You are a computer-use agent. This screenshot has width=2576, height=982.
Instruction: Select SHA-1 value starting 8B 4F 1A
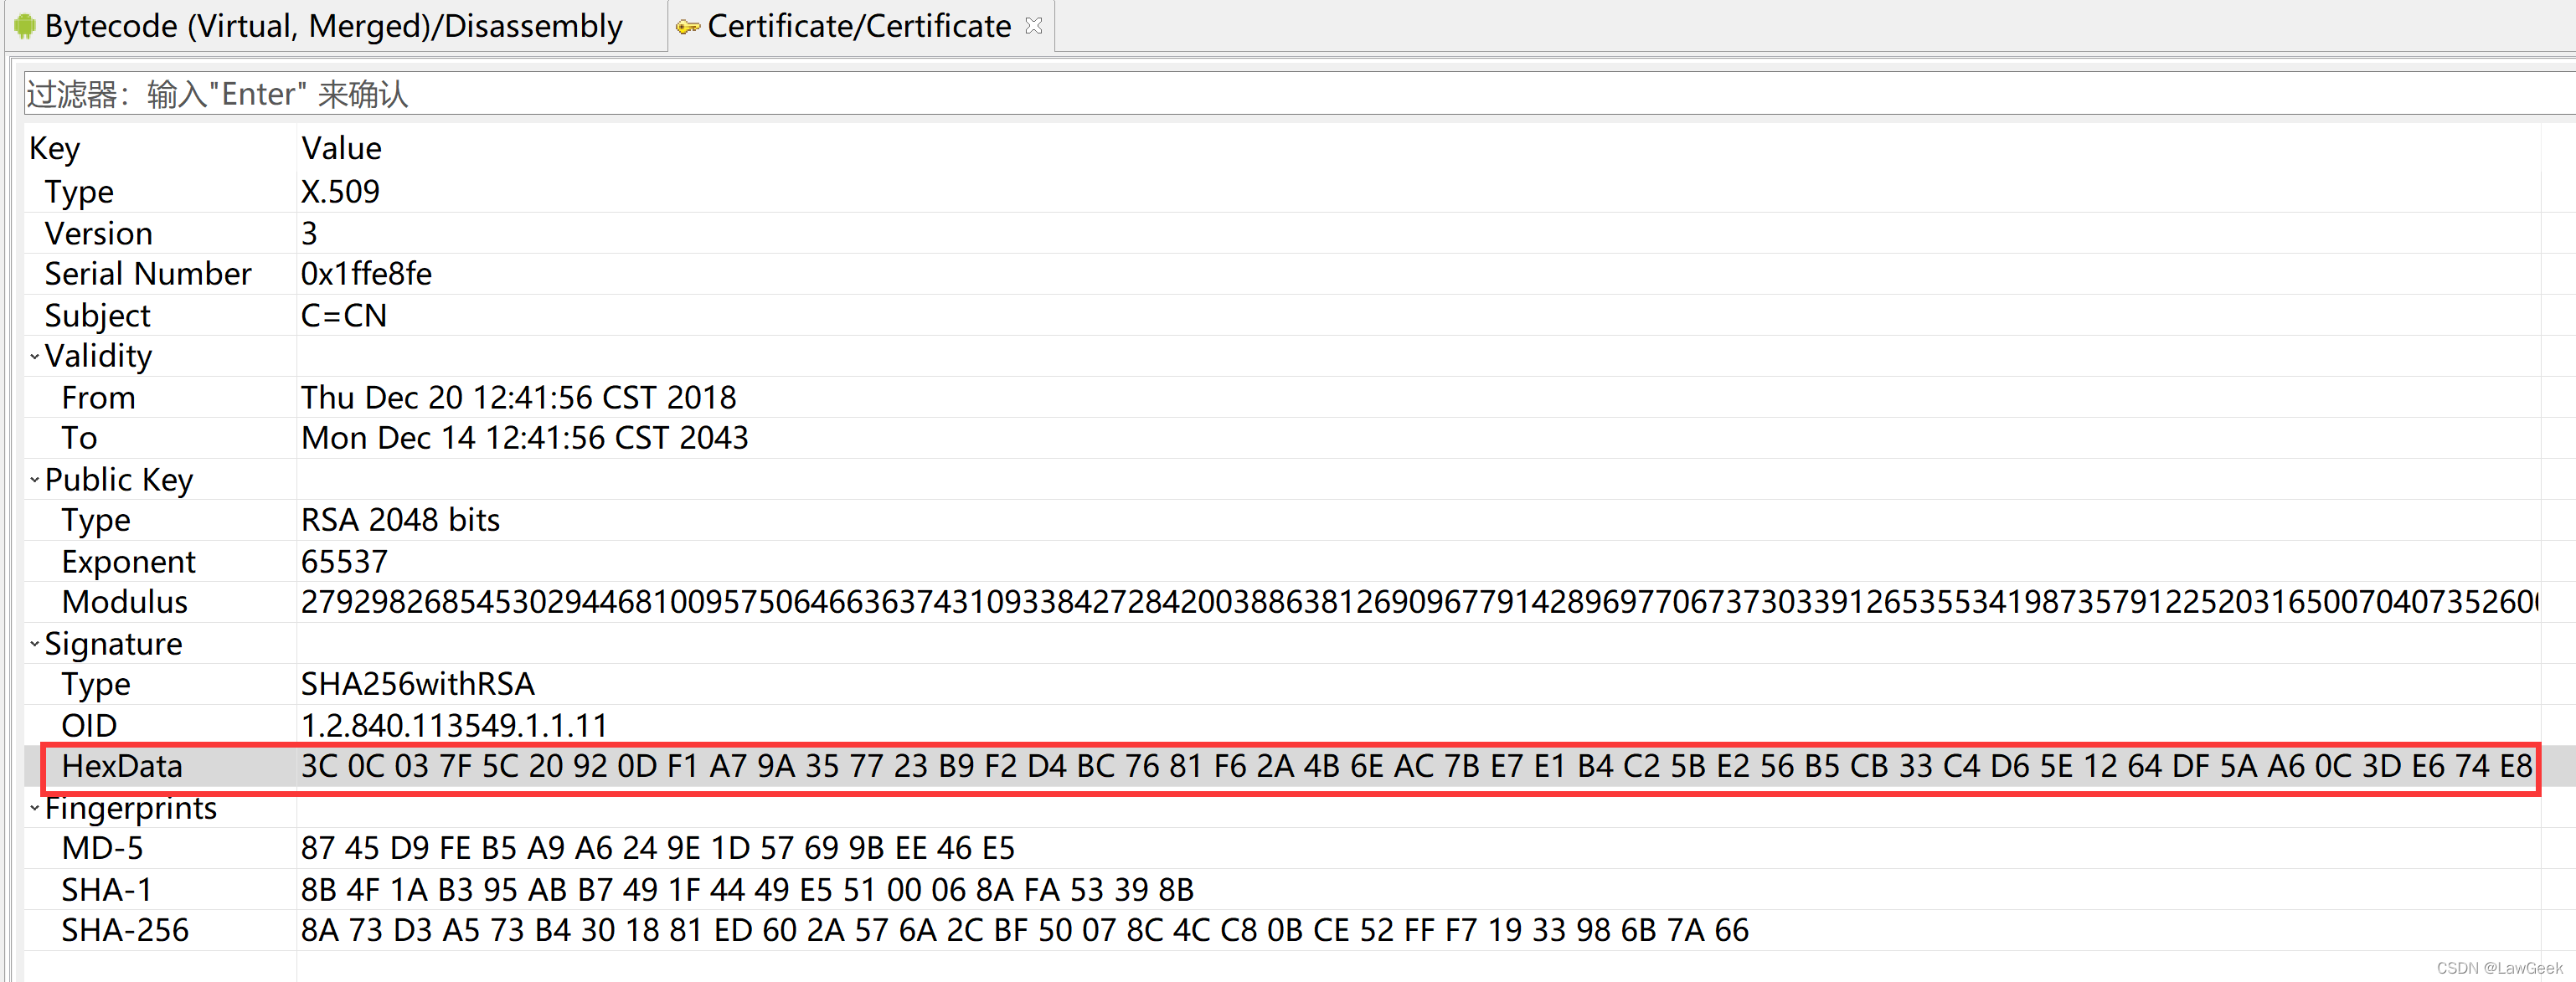(747, 889)
